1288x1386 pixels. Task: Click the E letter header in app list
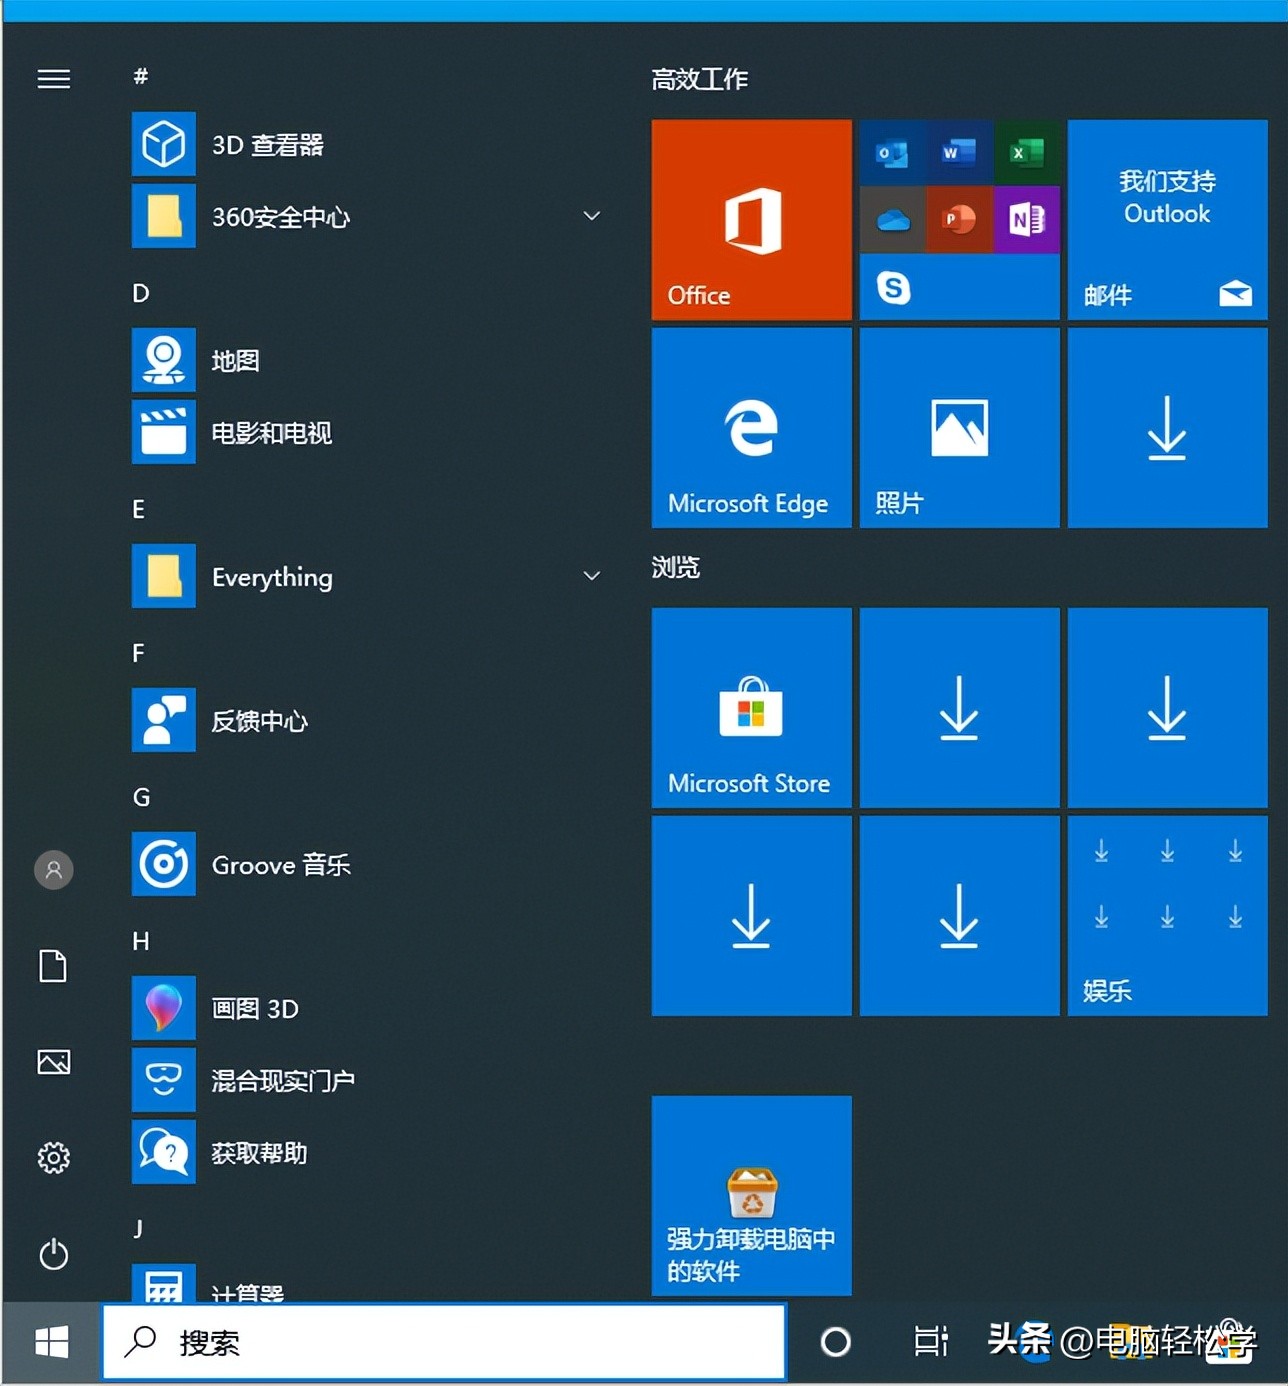(139, 509)
